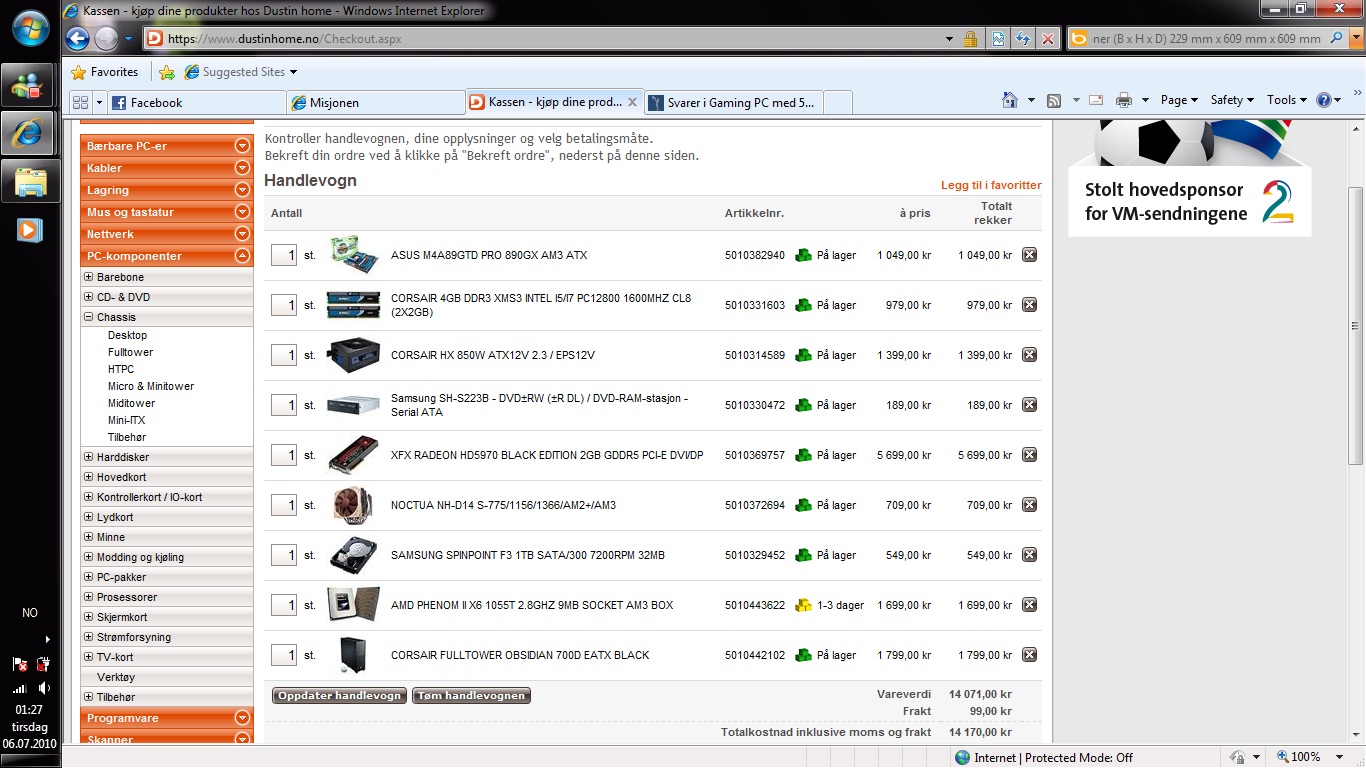Collapse the Chassis category

click(x=89, y=317)
